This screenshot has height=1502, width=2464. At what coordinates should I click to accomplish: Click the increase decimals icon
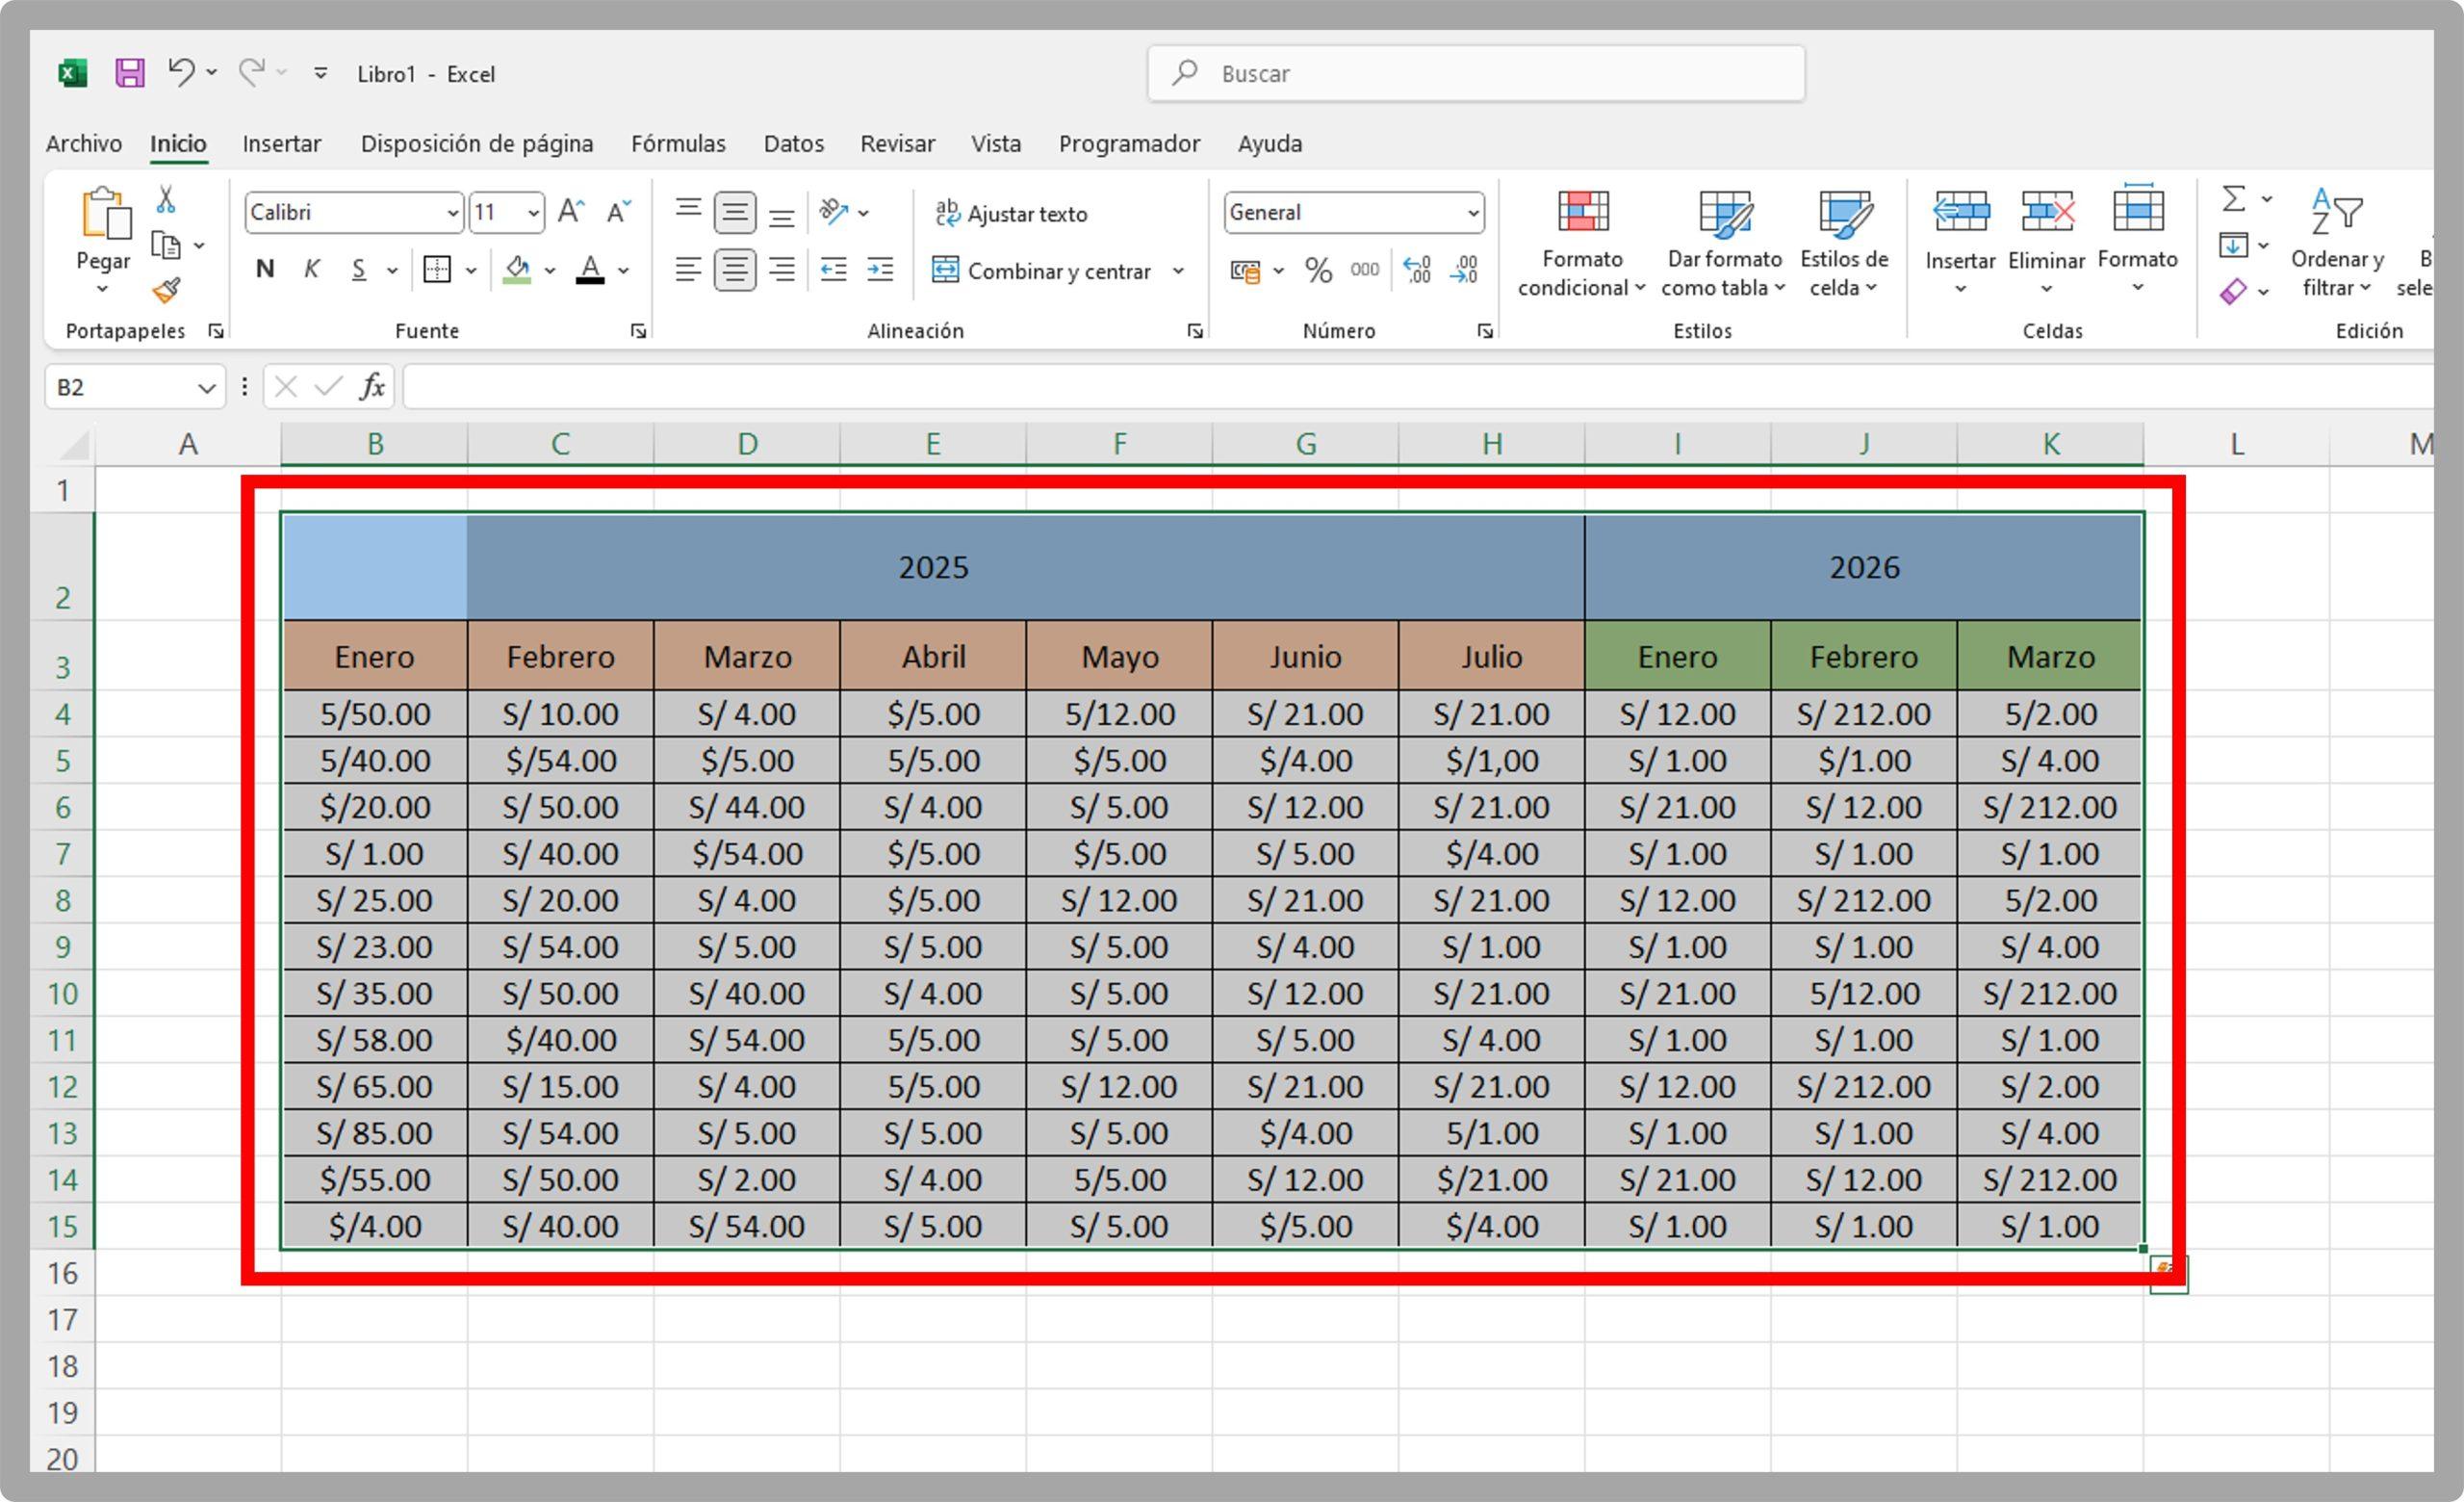(1417, 269)
